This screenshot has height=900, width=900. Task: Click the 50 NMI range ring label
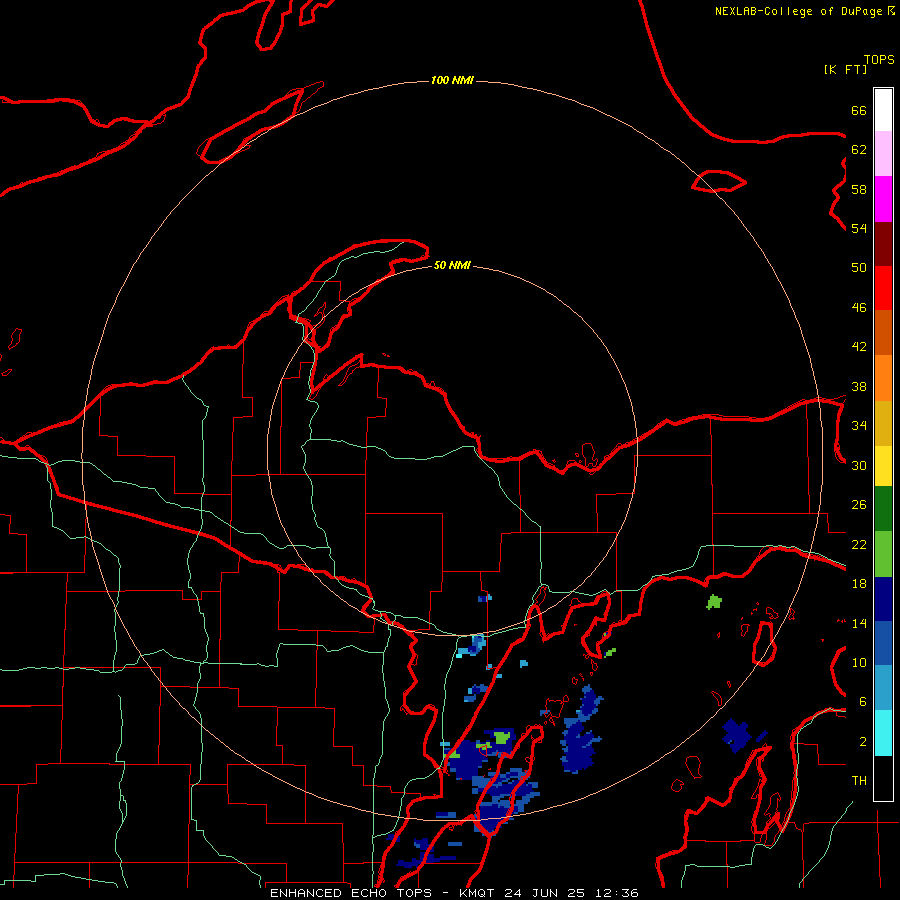[452, 265]
